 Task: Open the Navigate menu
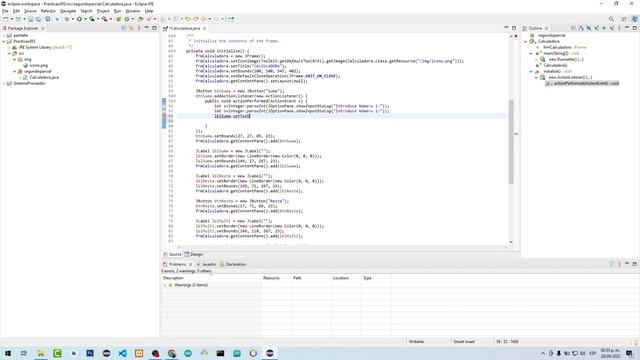pyautogui.click(x=68, y=11)
